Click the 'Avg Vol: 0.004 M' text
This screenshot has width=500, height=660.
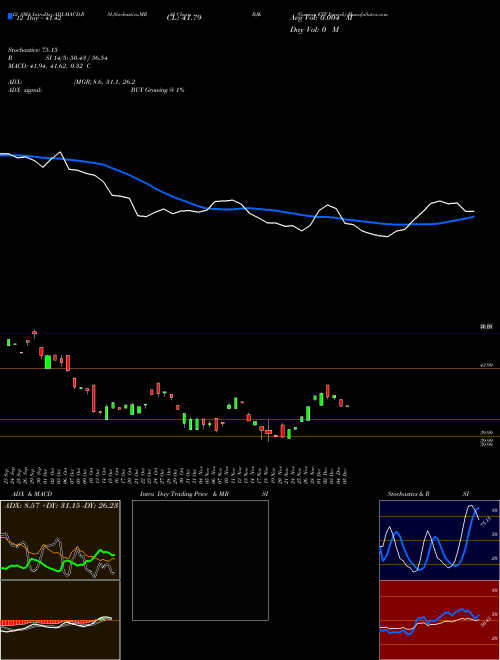click(320, 18)
